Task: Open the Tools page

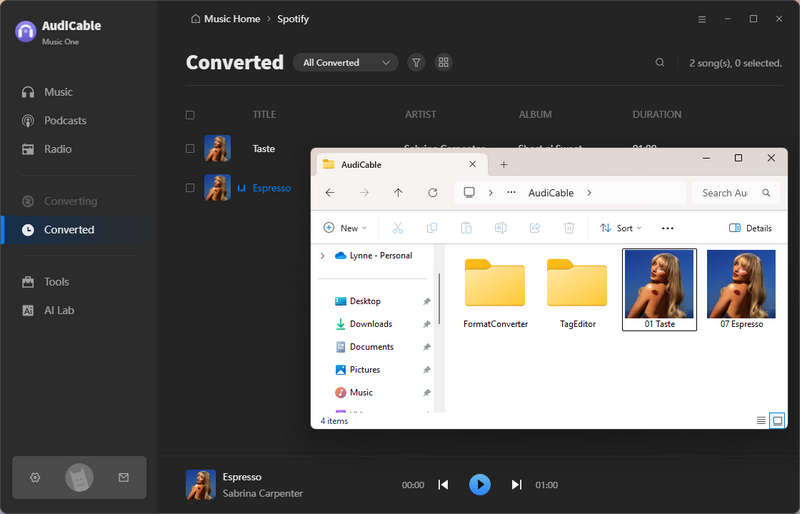Action: click(x=45, y=282)
